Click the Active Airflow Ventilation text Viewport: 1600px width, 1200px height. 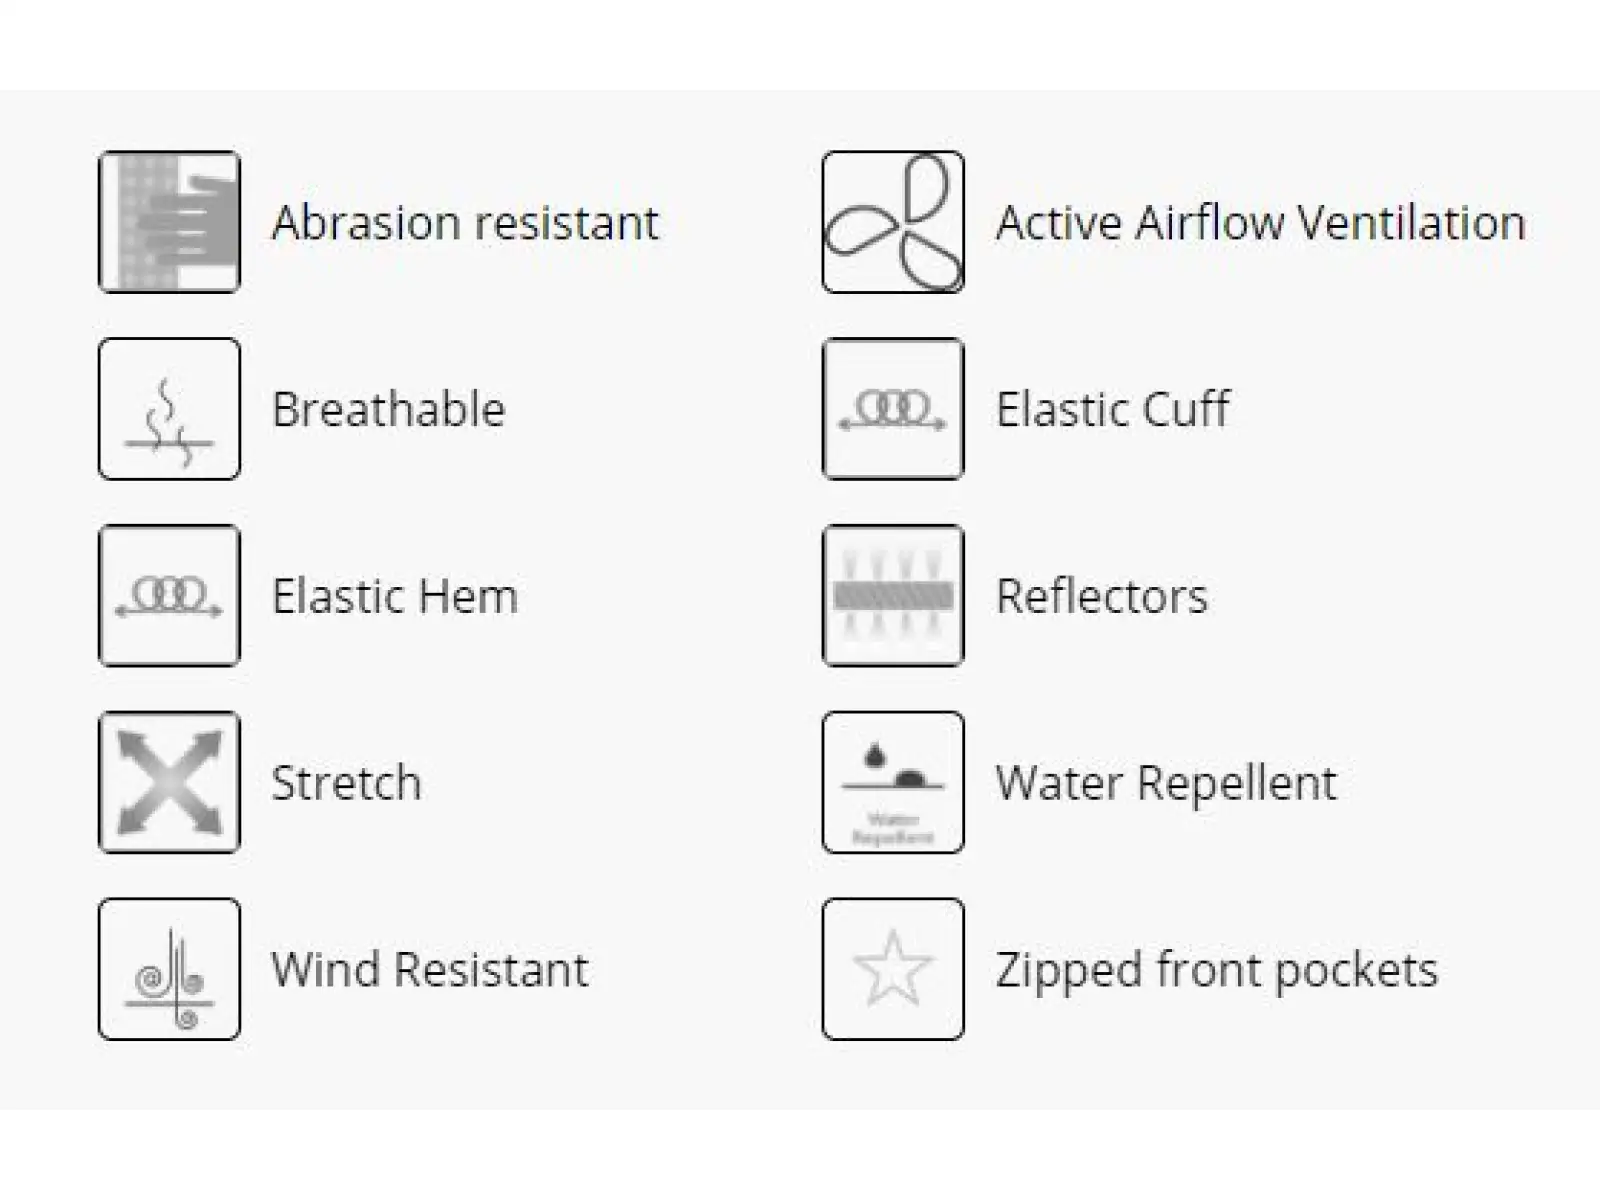coord(1261,222)
